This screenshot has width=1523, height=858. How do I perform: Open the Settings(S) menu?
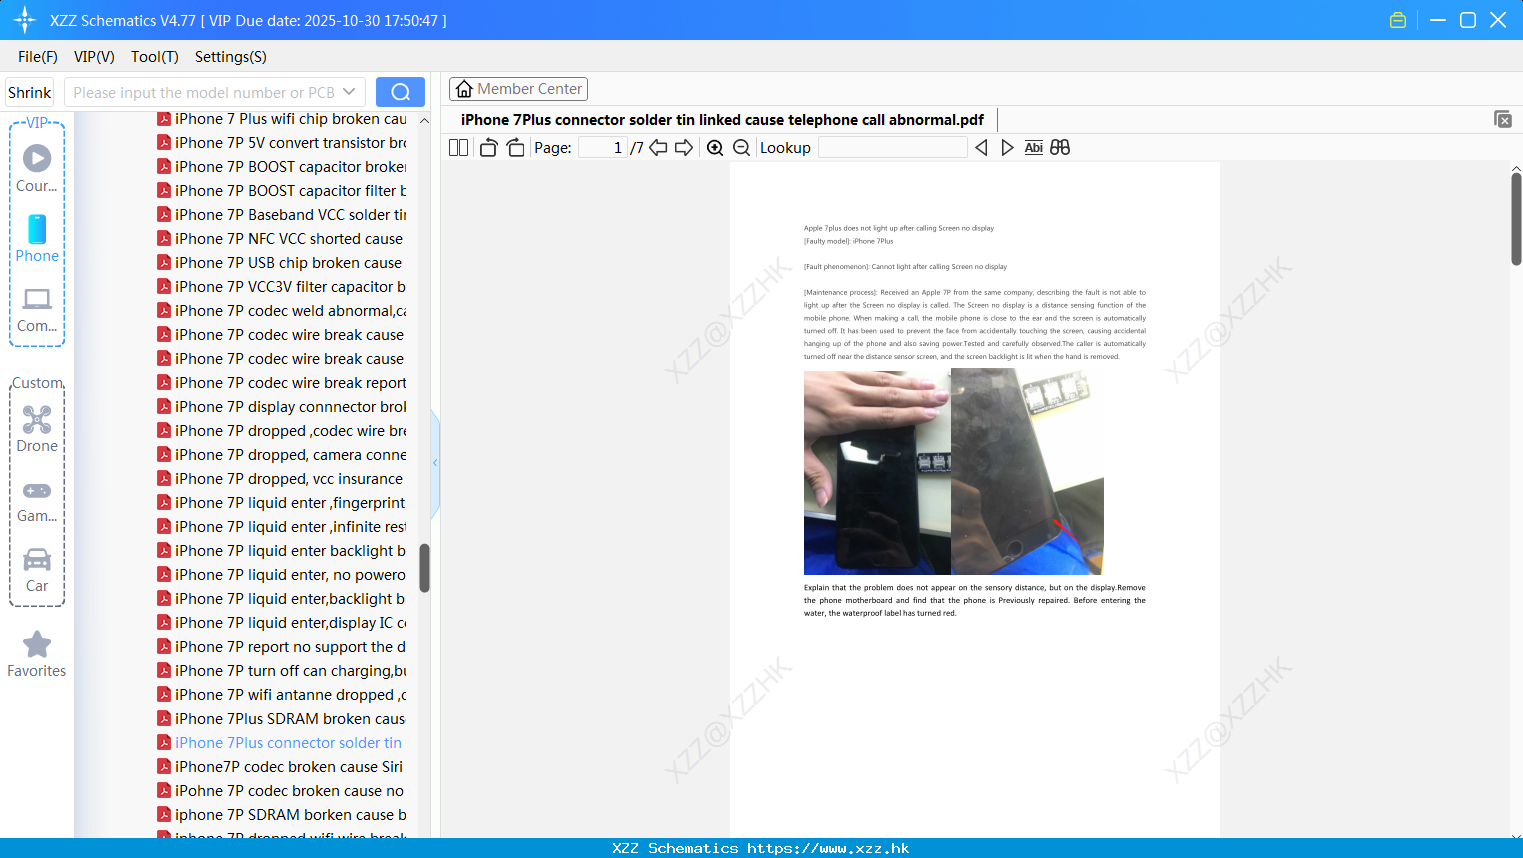coord(231,57)
